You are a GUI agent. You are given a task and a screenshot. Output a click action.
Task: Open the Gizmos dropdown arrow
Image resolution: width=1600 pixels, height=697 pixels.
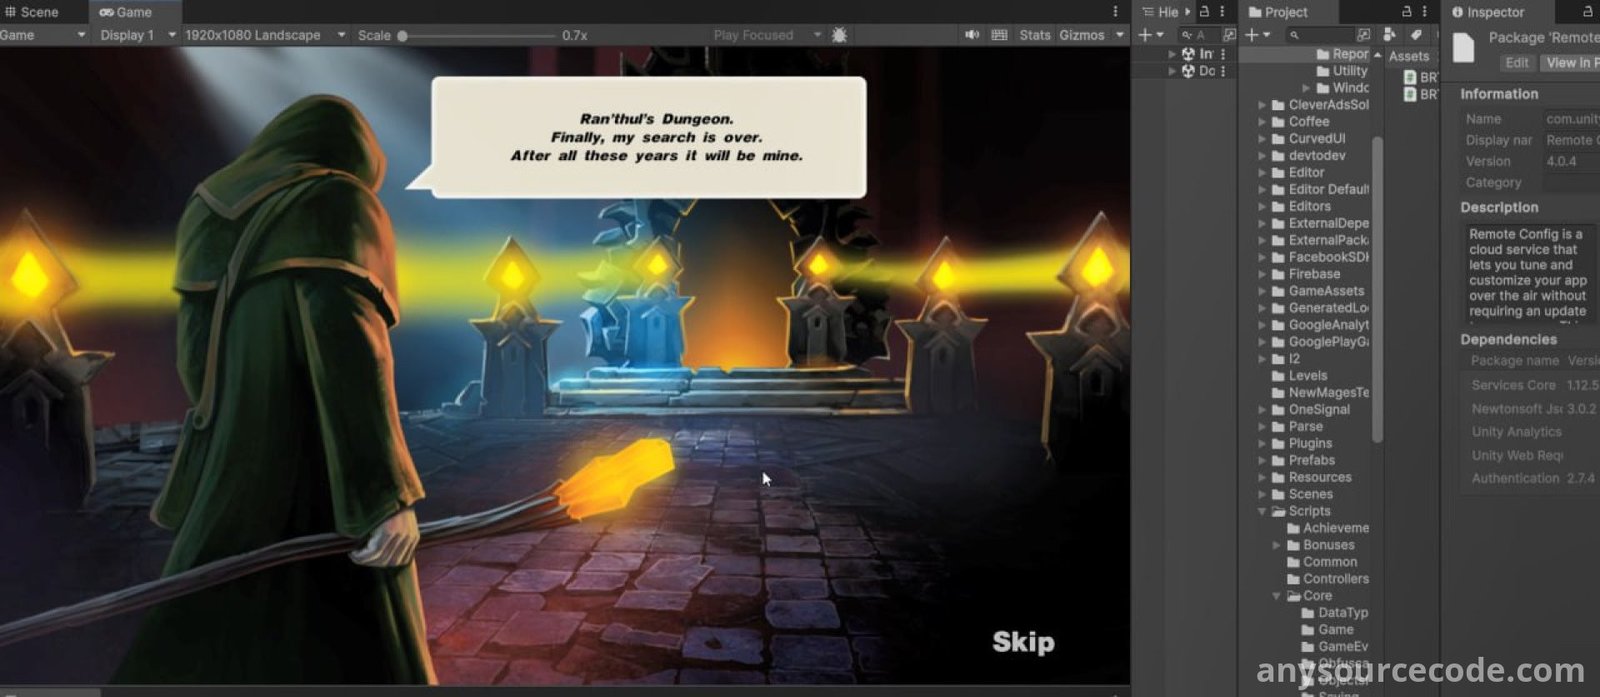pos(1119,35)
